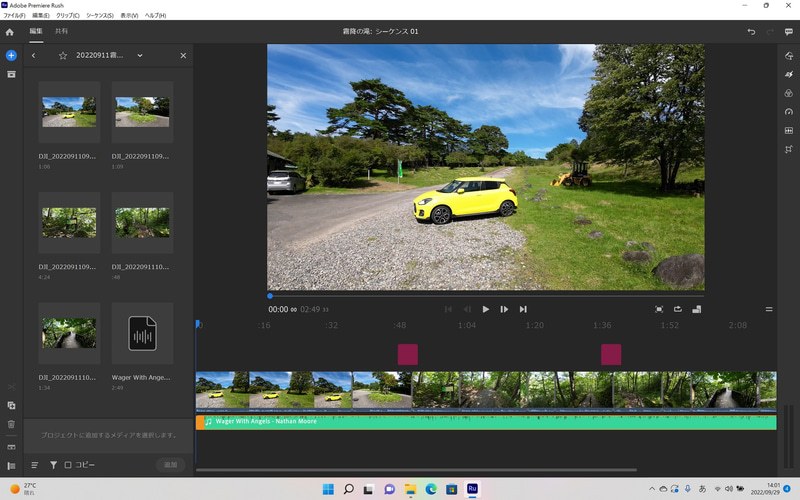Open the preview monitor options menu

pyautogui.click(x=769, y=309)
